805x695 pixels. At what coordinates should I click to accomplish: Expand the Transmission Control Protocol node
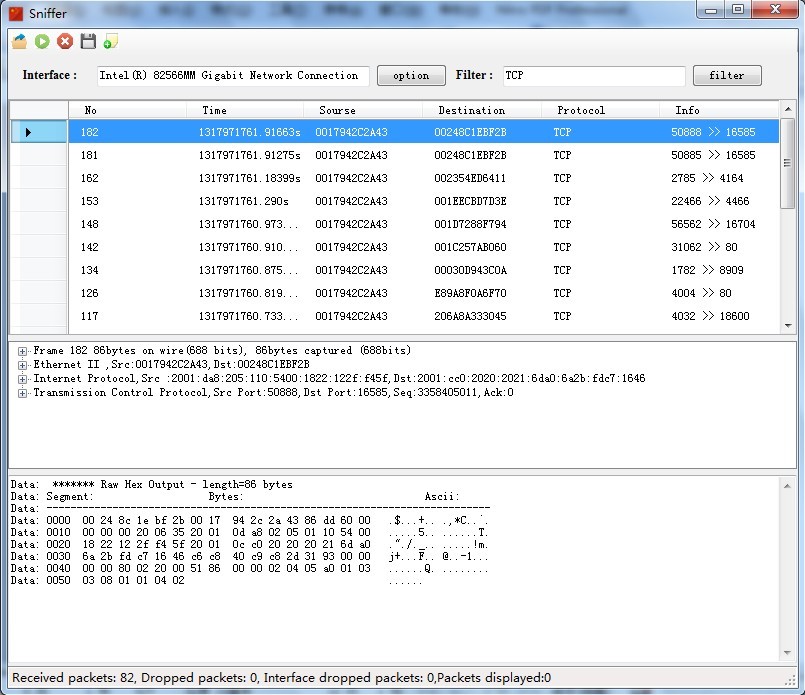[x=22, y=393]
